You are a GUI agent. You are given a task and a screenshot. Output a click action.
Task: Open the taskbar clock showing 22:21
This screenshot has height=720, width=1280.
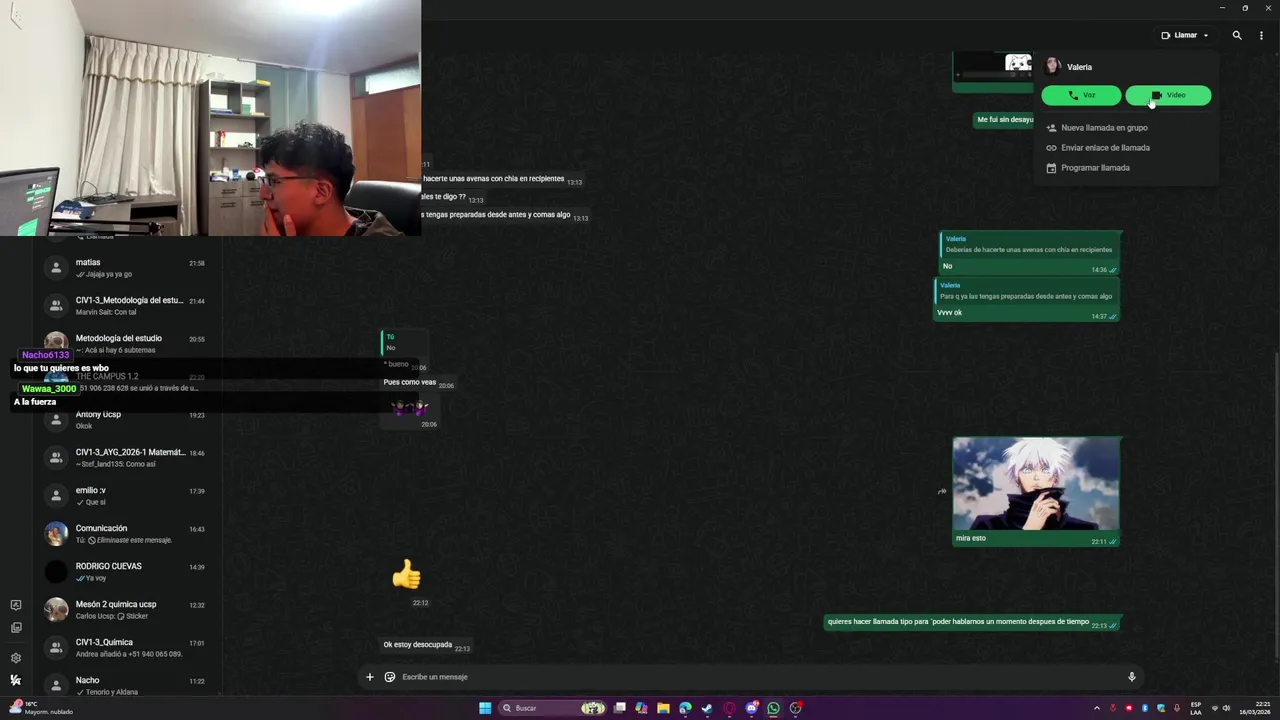tap(1254, 708)
